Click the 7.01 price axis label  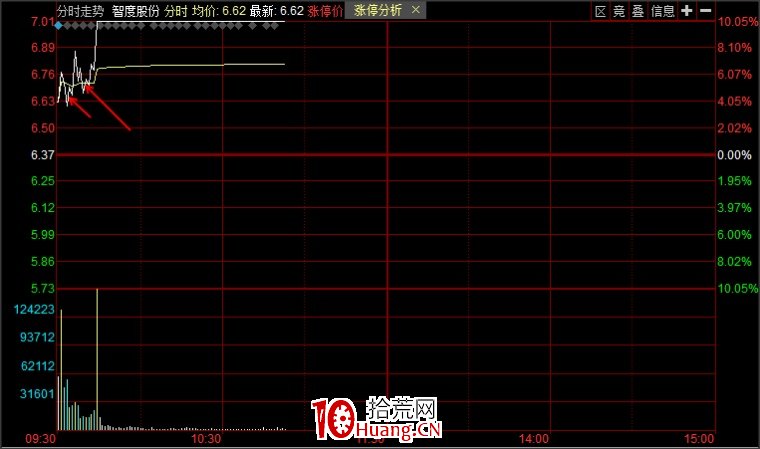pyautogui.click(x=43, y=22)
